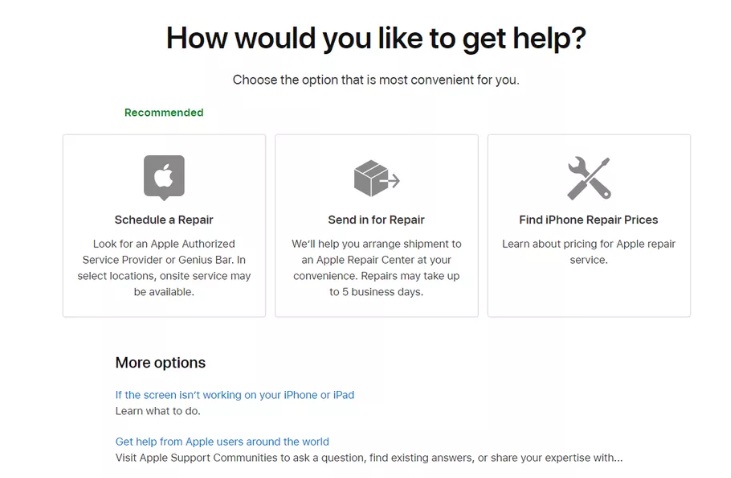This screenshot has height=478, width=731.
Task: Click the Visit Apple Support Communities description
Action: click(x=369, y=458)
